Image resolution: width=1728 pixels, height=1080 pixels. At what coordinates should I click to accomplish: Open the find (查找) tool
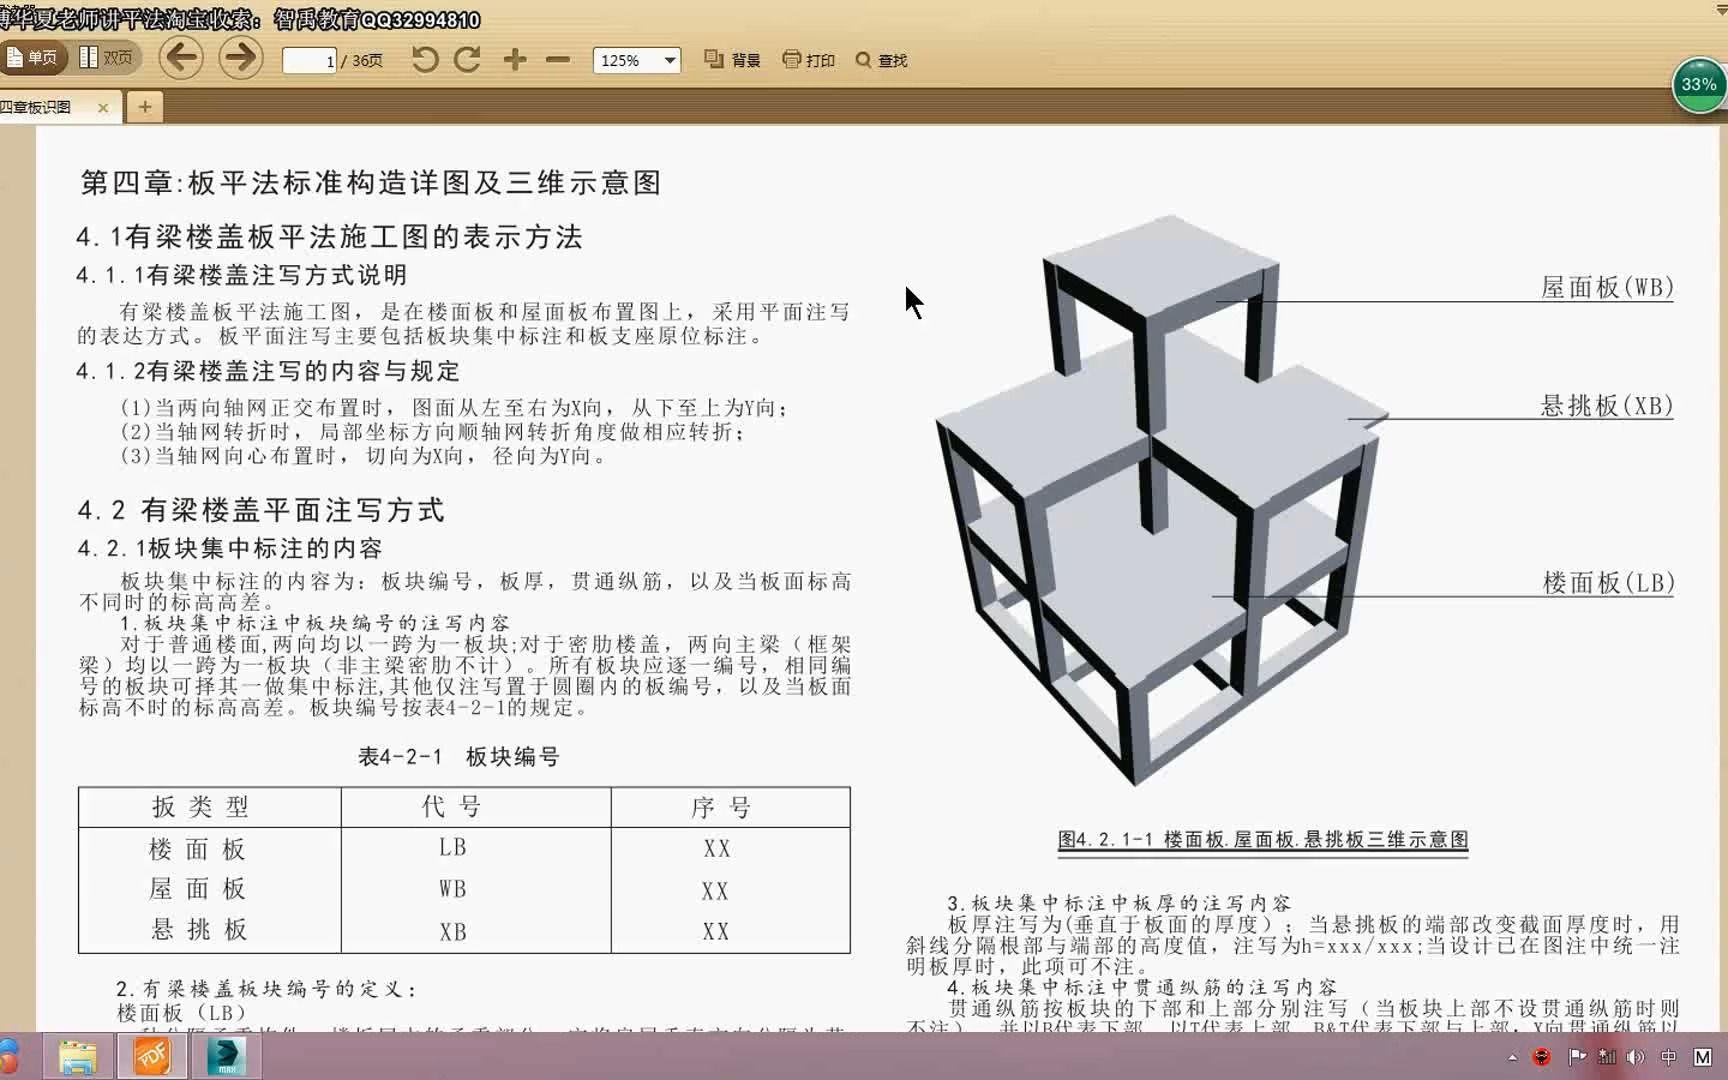(881, 60)
